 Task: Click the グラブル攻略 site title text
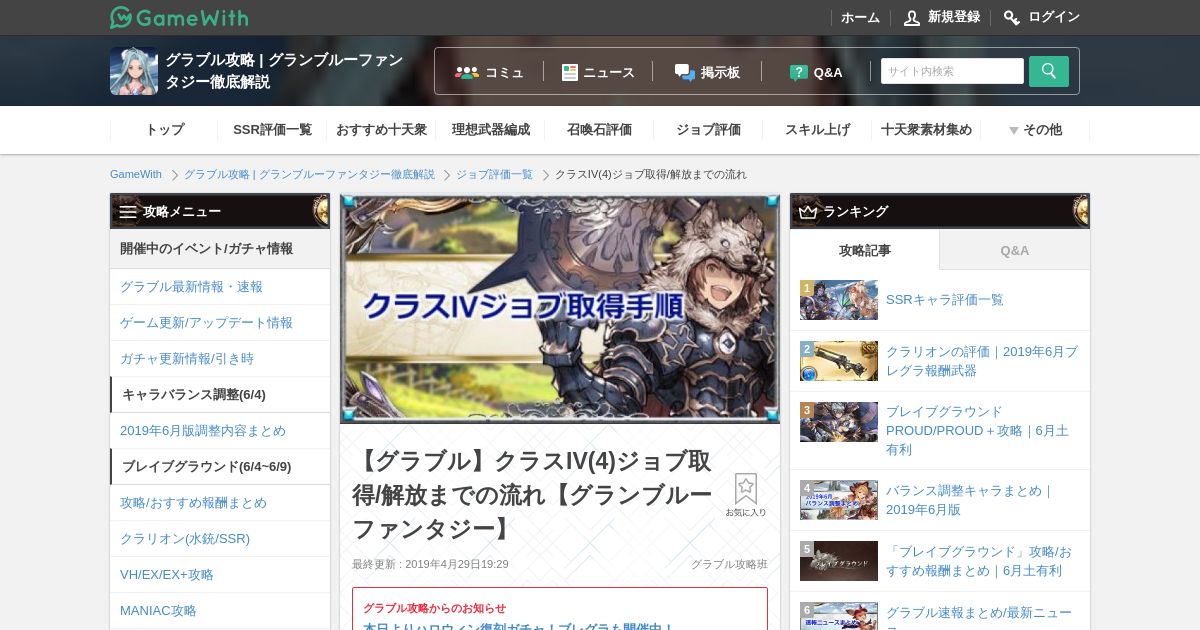[284, 71]
